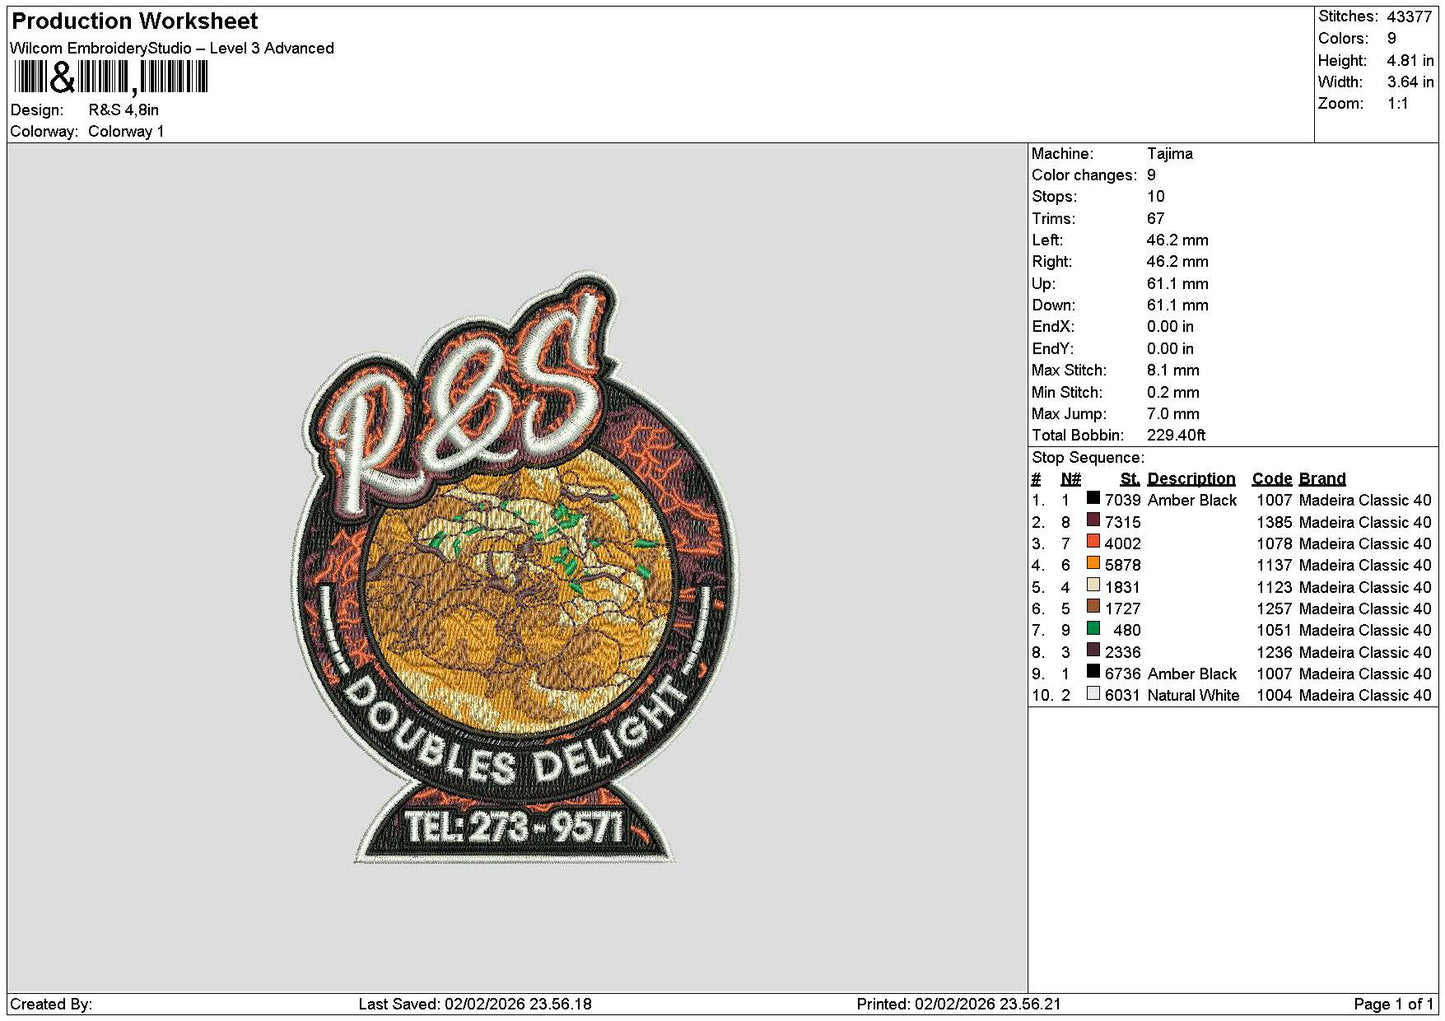Click the Width value 3.64 in

[x=1410, y=82]
